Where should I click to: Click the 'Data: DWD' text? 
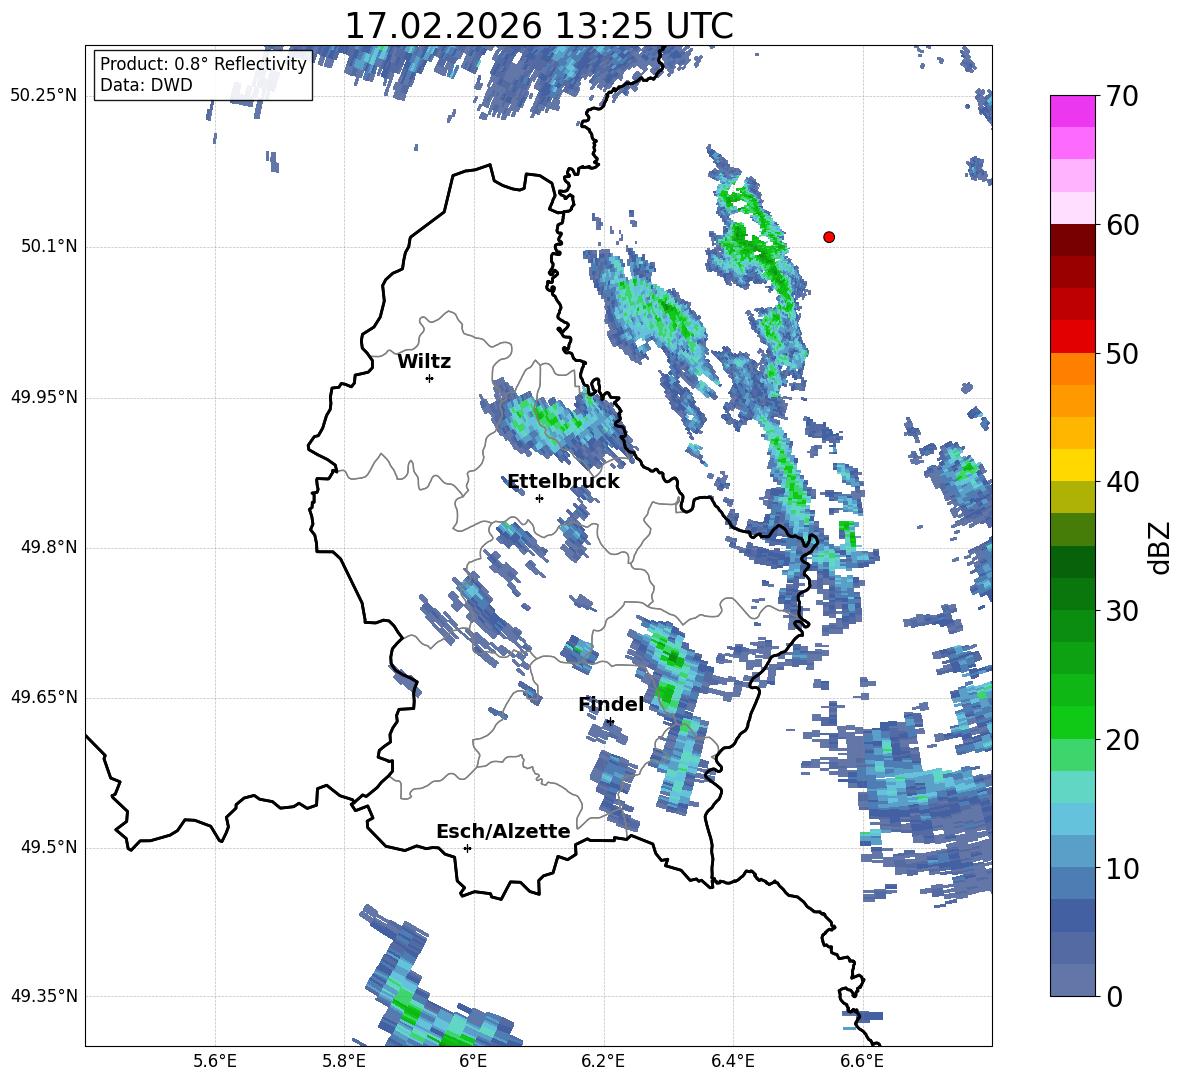tap(146, 85)
